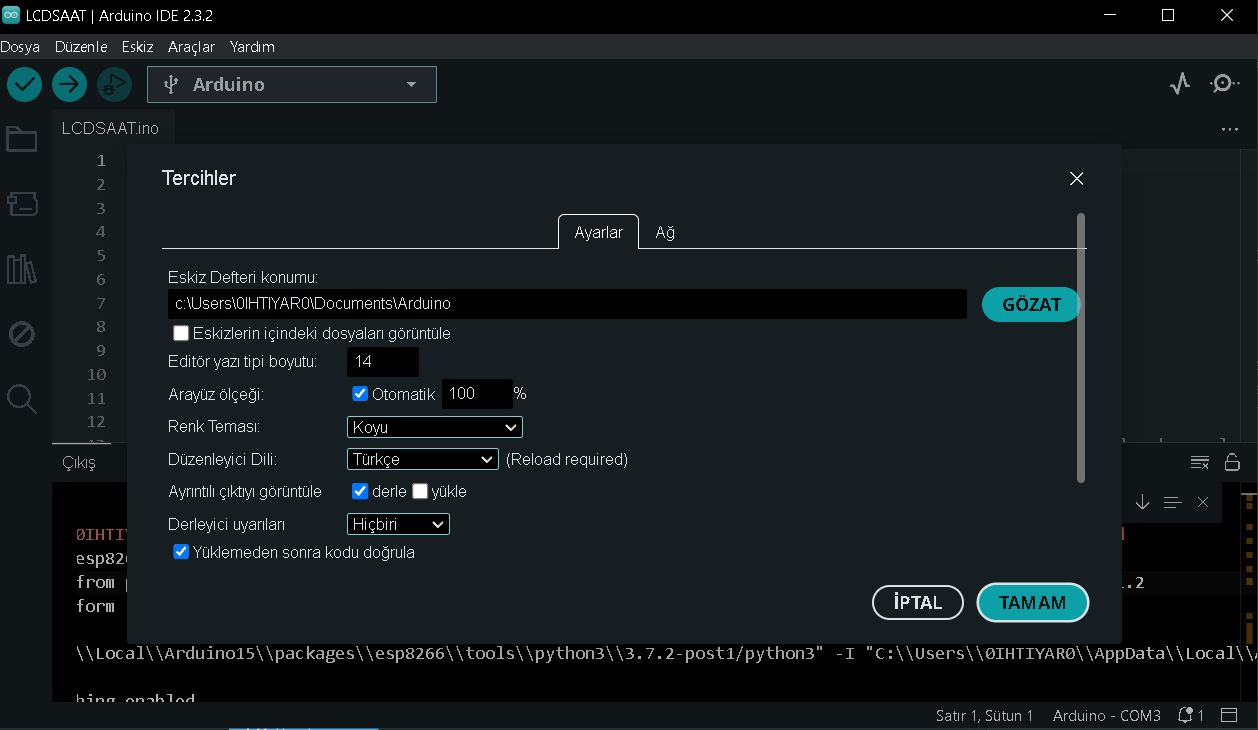The width and height of the screenshot is (1258, 730).
Task: Click line number 5 in the editor gutter
Action: coord(101,256)
